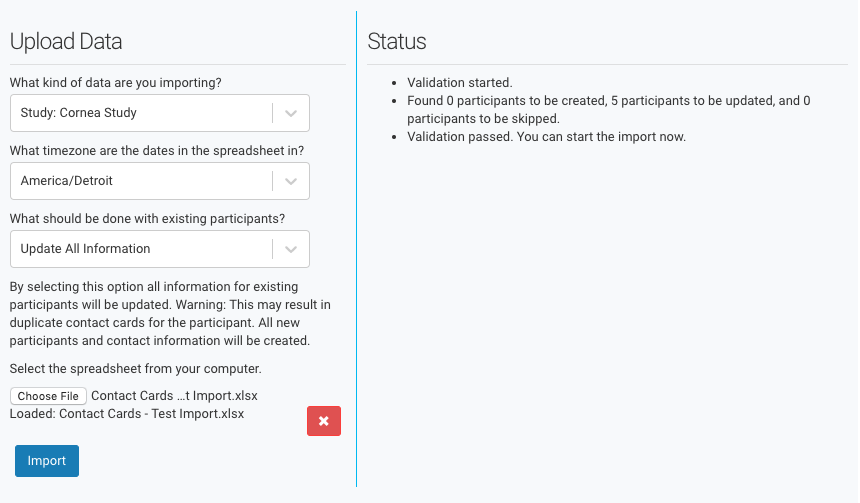Click the 'Study: Cornea Study' selected value
Screen dimensions: 860x503
79,113
